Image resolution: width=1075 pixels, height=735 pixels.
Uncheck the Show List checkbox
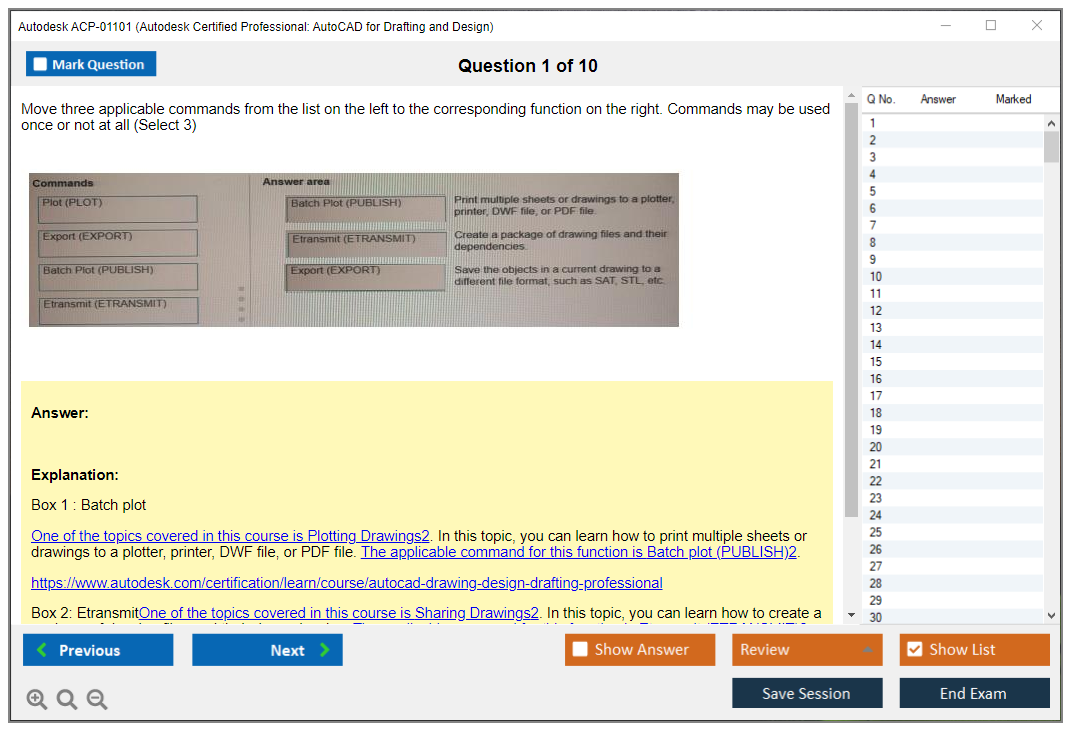[914, 650]
